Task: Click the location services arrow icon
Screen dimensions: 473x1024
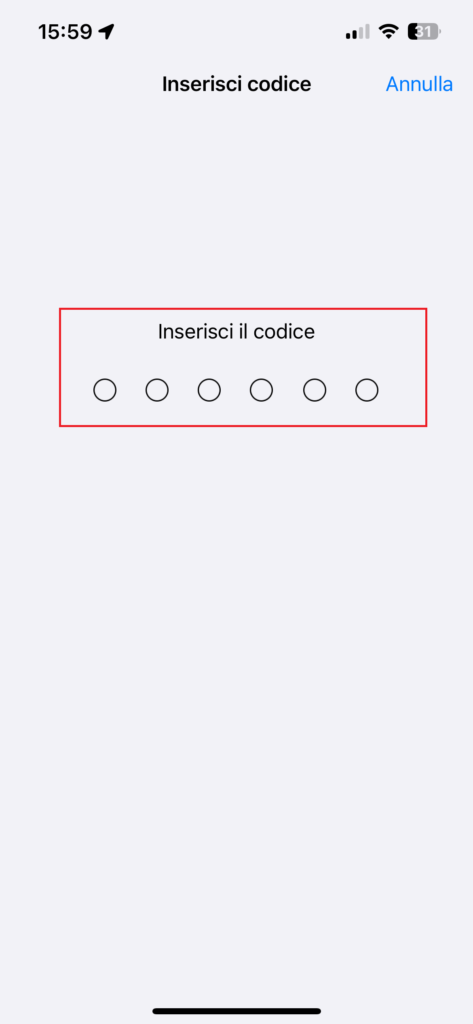Action: pos(106,31)
